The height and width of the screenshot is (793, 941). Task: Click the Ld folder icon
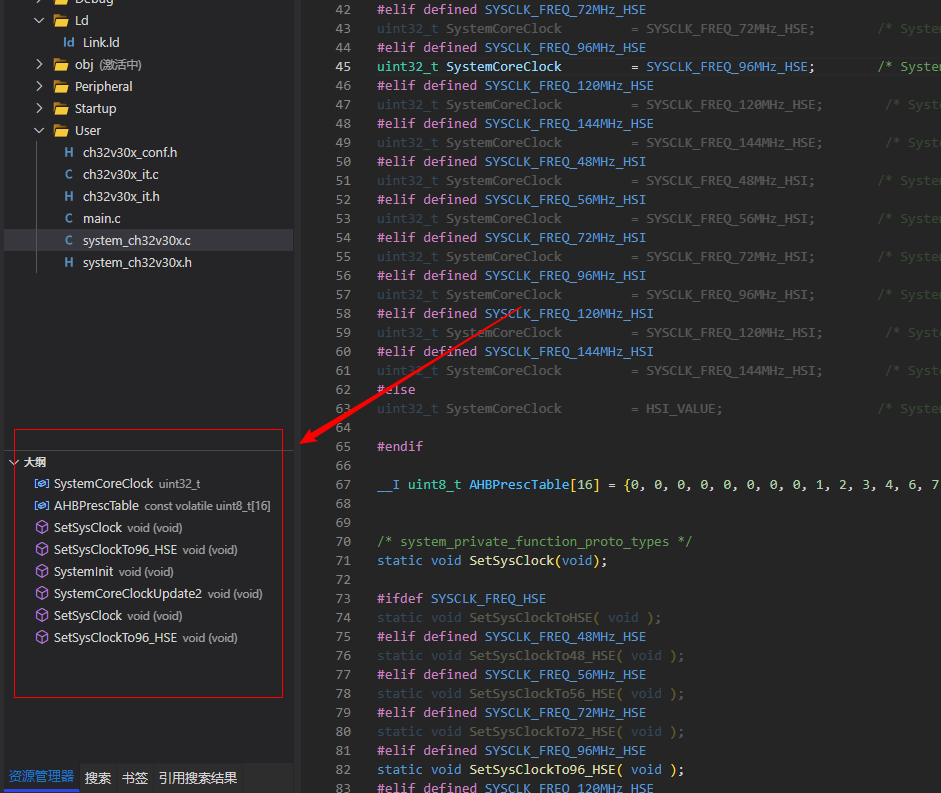(x=61, y=21)
